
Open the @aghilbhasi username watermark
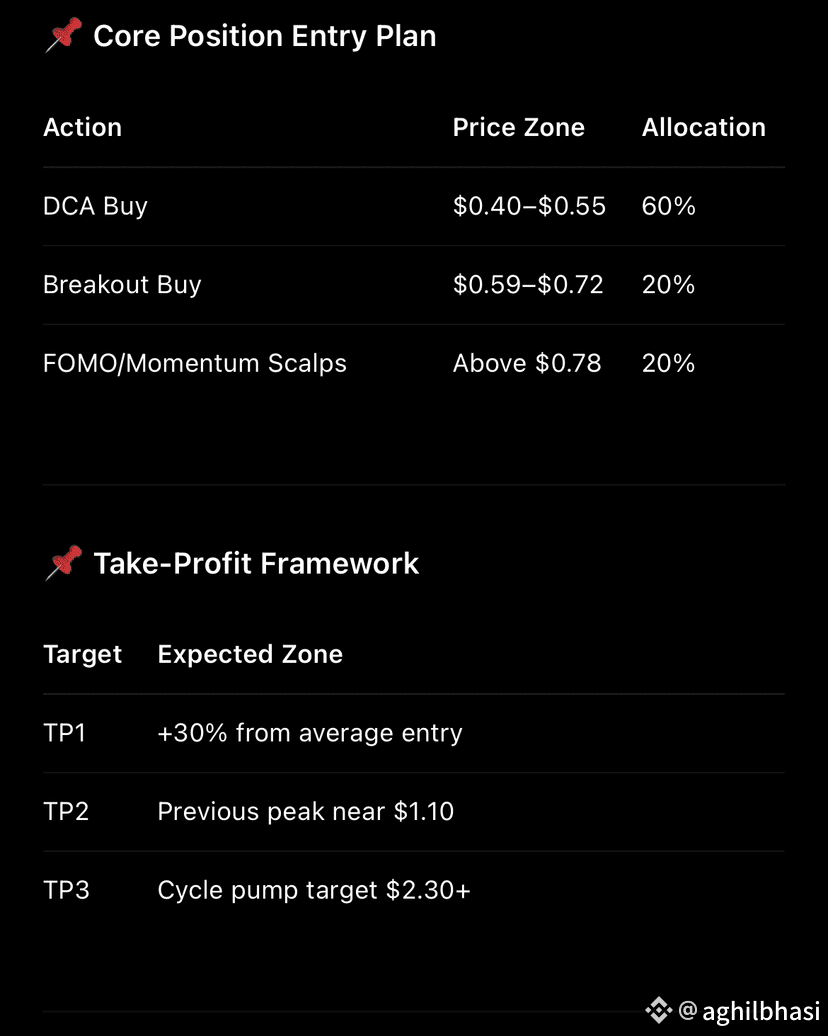coord(749,1010)
